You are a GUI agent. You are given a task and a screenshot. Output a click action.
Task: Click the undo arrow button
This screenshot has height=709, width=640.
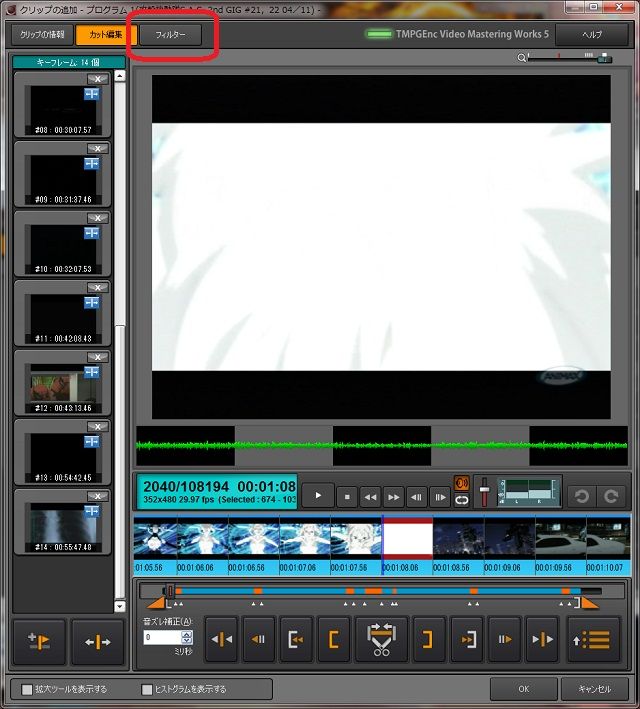point(582,496)
